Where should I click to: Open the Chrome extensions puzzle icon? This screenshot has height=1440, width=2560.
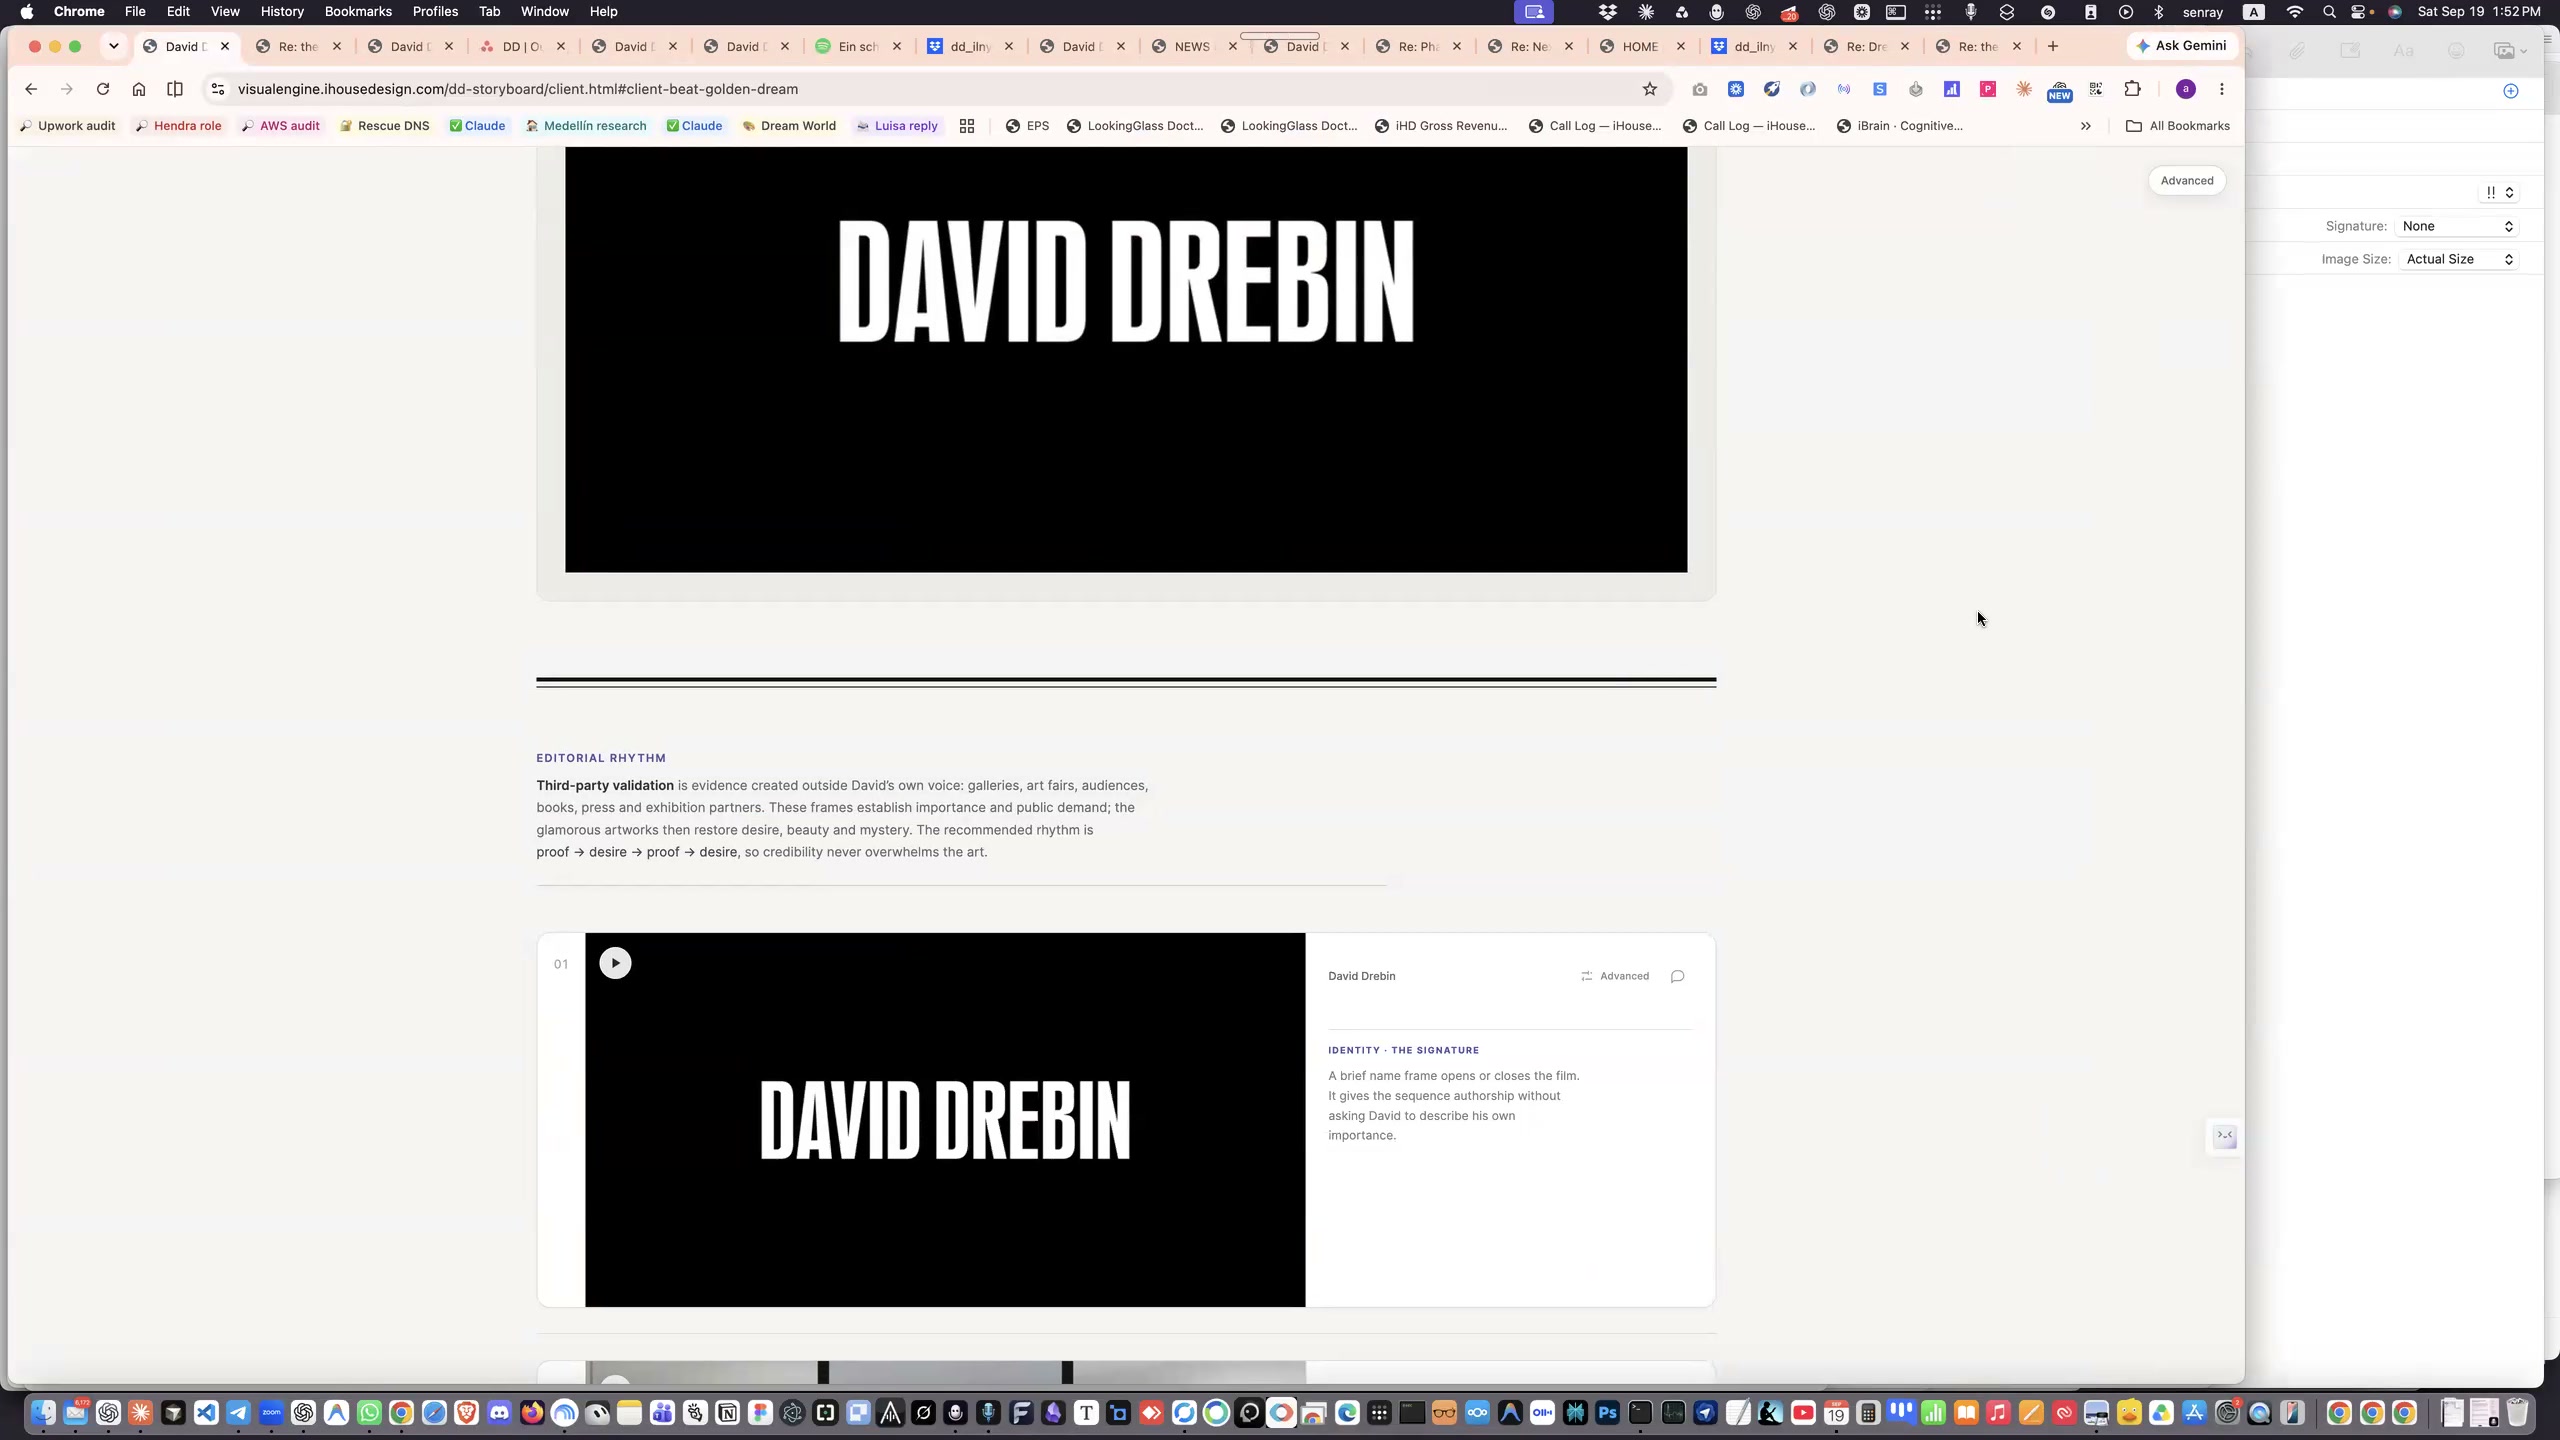pyautogui.click(x=2132, y=89)
